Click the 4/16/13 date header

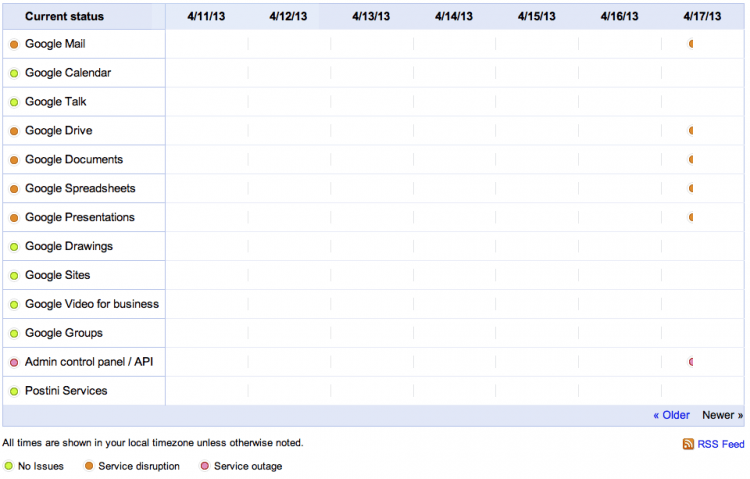point(619,16)
